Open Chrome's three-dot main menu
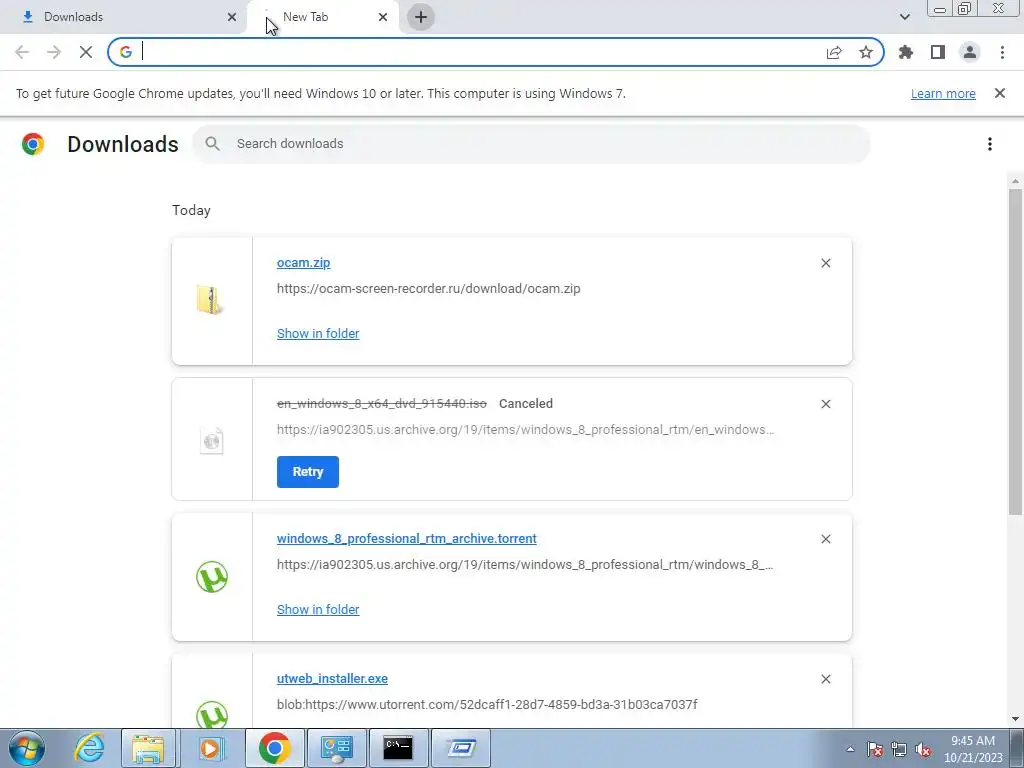Screen dimensions: 1024x768 pos(1002,52)
